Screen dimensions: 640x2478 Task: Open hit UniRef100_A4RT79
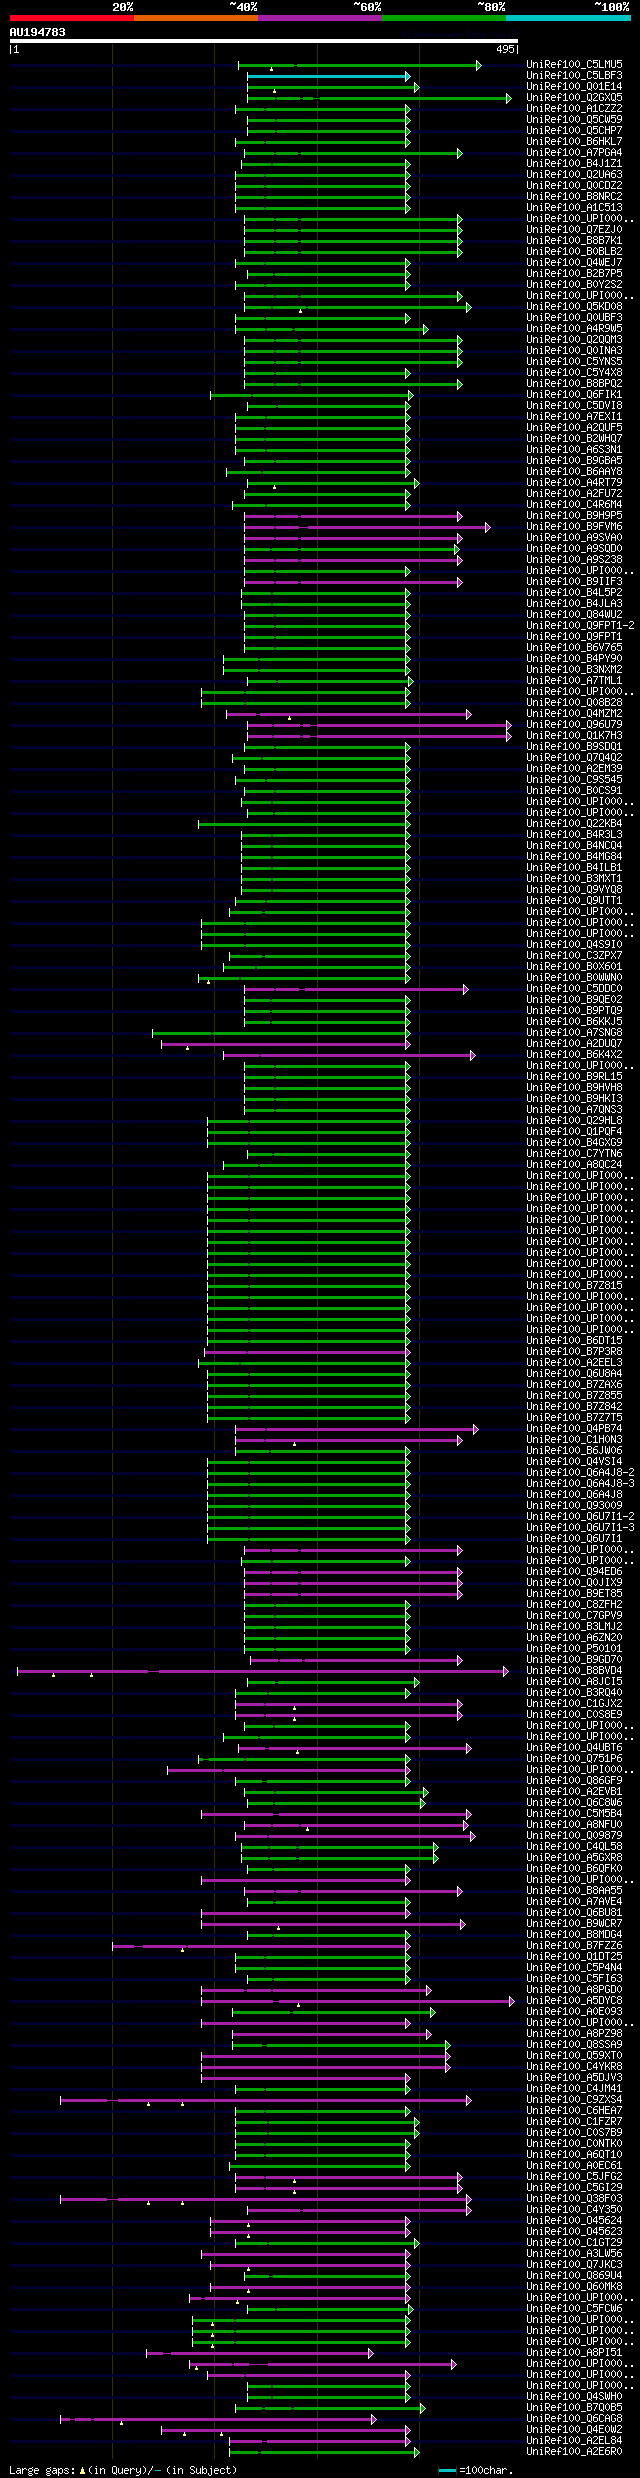coord(574,483)
